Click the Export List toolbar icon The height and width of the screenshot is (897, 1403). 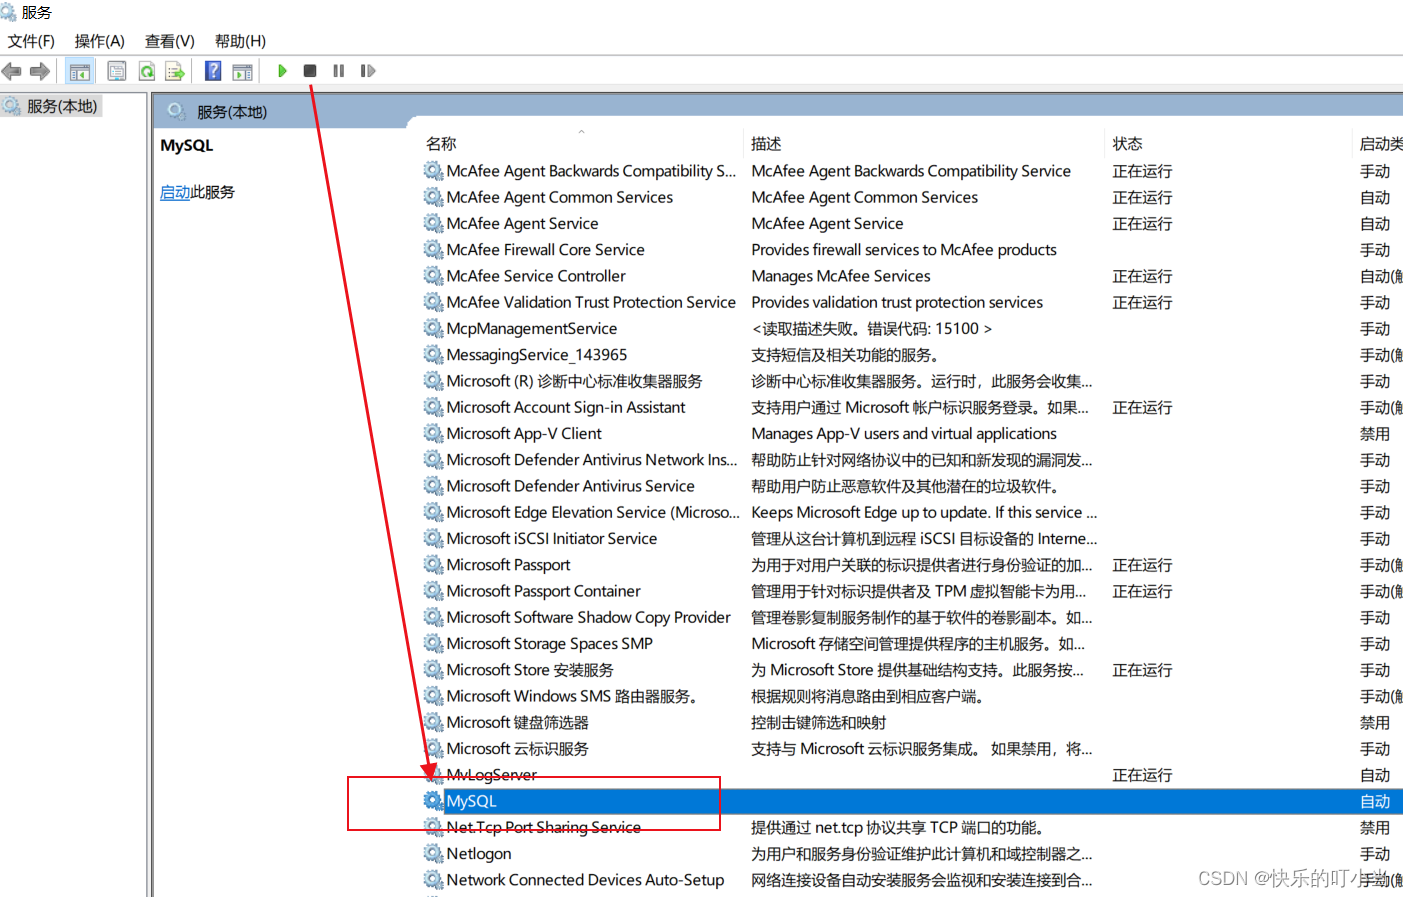point(175,71)
